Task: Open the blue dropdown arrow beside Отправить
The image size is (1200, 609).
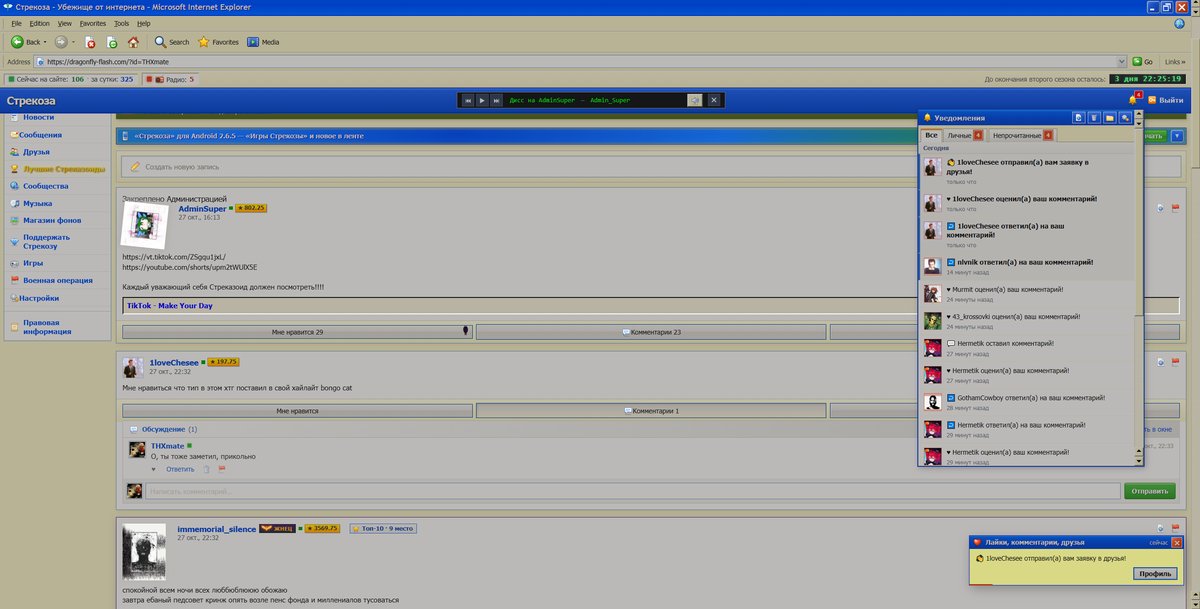Action: click(1176, 136)
